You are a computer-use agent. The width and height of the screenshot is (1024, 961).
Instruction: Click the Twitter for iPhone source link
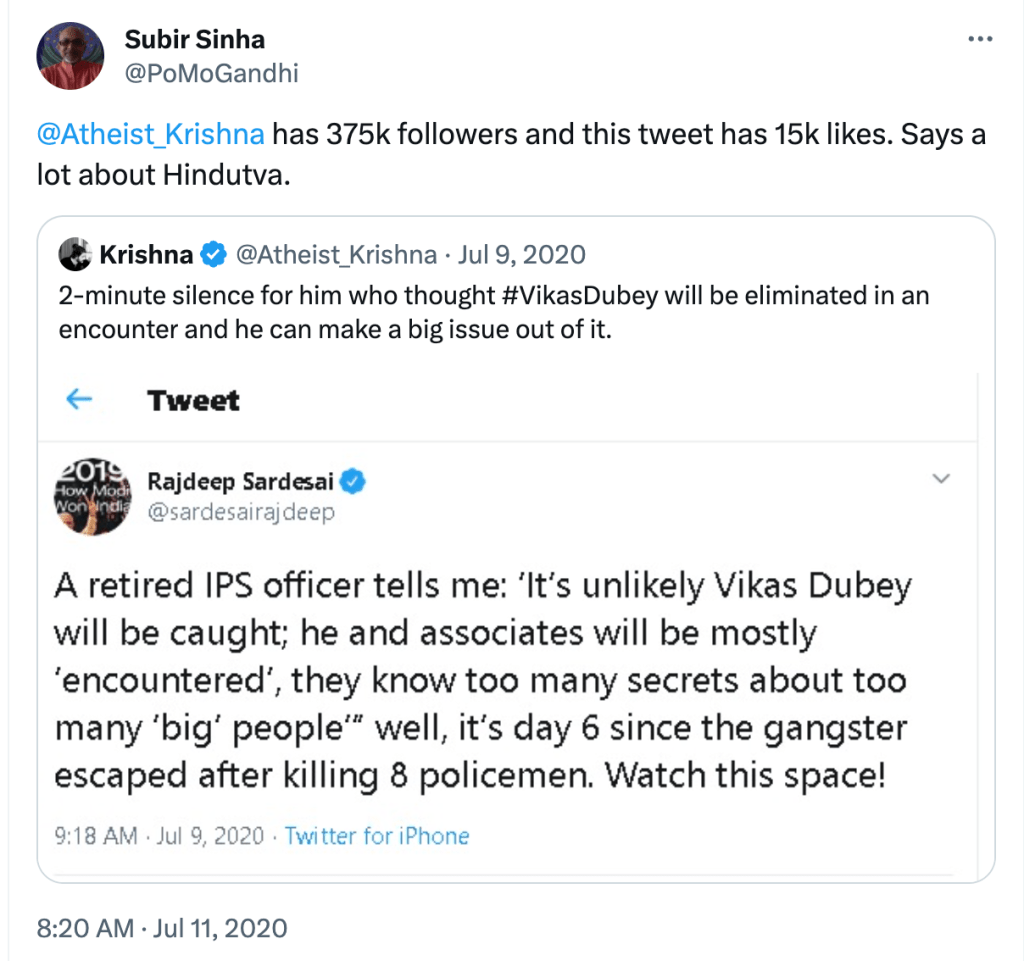377,835
